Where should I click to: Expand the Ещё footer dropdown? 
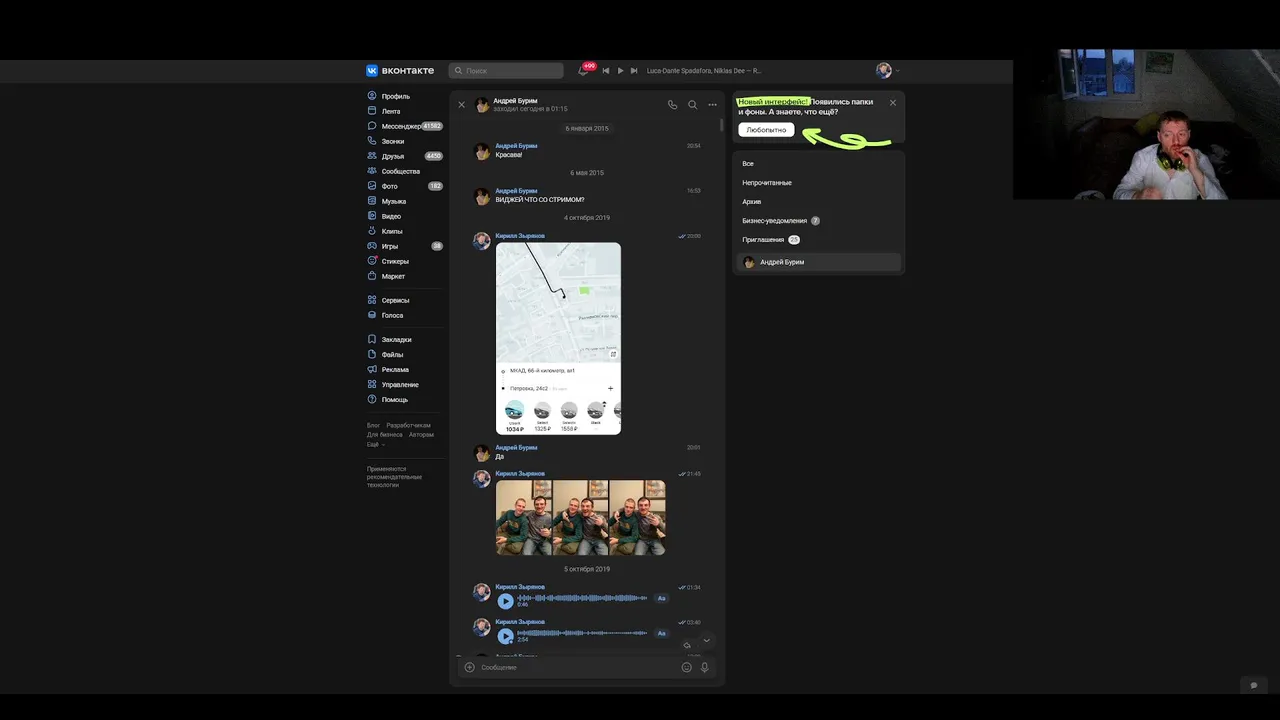point(375,444)
